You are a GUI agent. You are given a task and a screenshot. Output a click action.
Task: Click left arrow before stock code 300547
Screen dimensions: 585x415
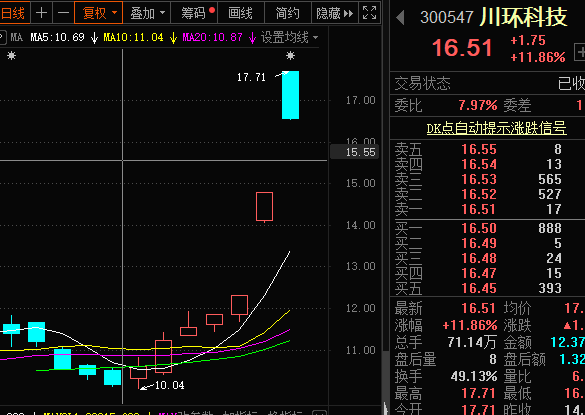pyautogui.click(x=400, y=18)
